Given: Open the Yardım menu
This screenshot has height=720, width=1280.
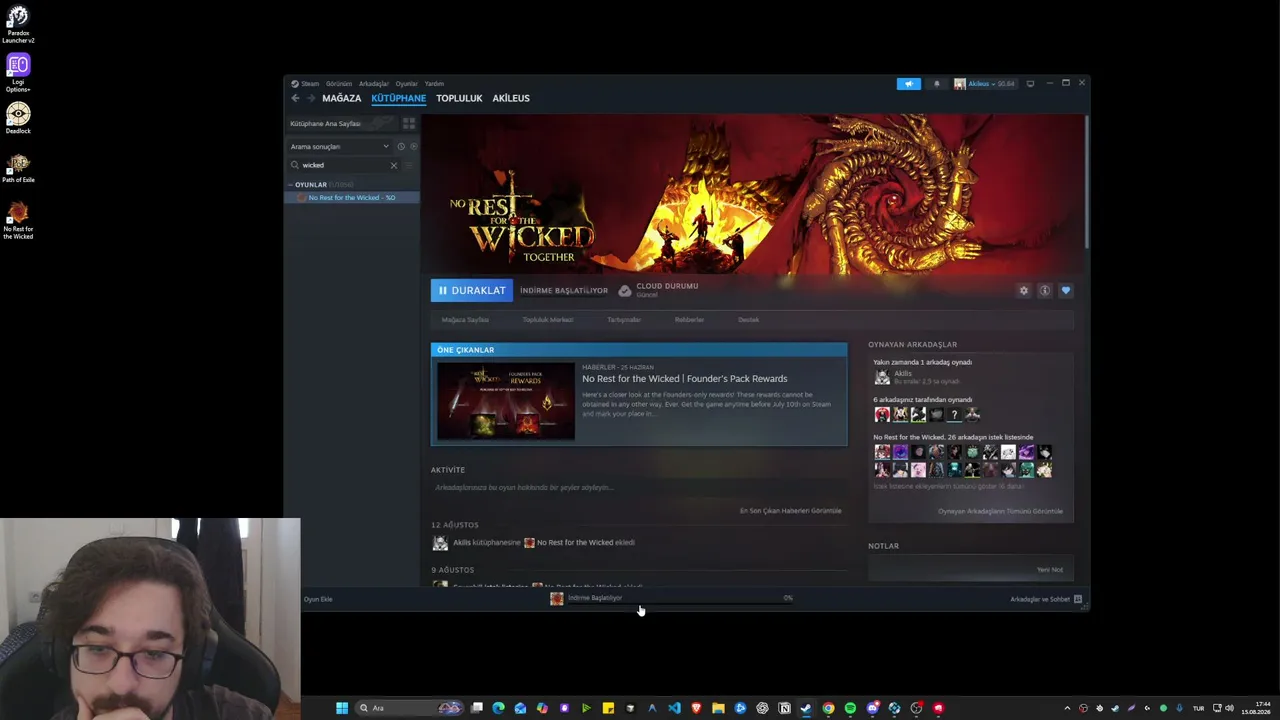Looking at the screenshot, I should [x=434, y=84].
